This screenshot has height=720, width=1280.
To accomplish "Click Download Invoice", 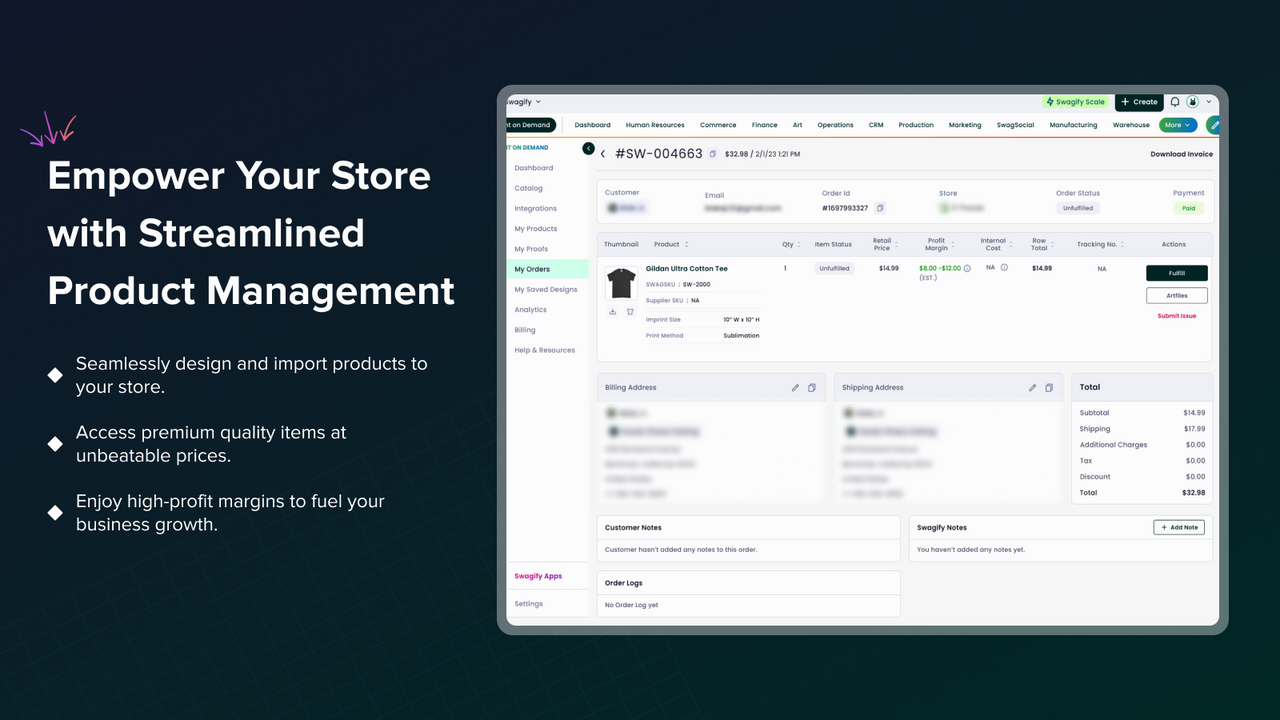I will coord(1181,154).
